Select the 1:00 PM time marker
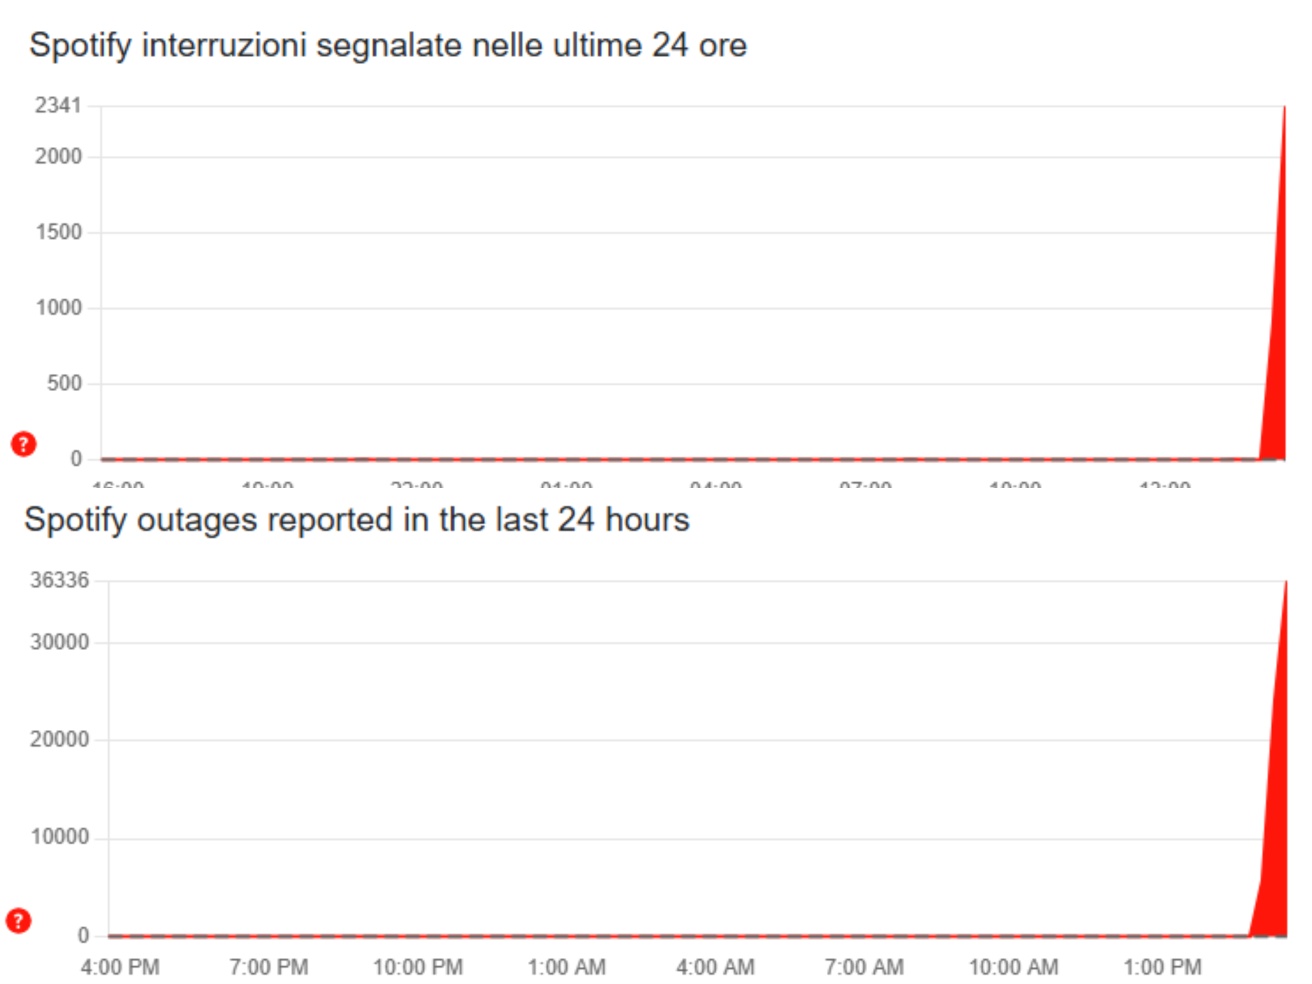 click(1162, 967)
